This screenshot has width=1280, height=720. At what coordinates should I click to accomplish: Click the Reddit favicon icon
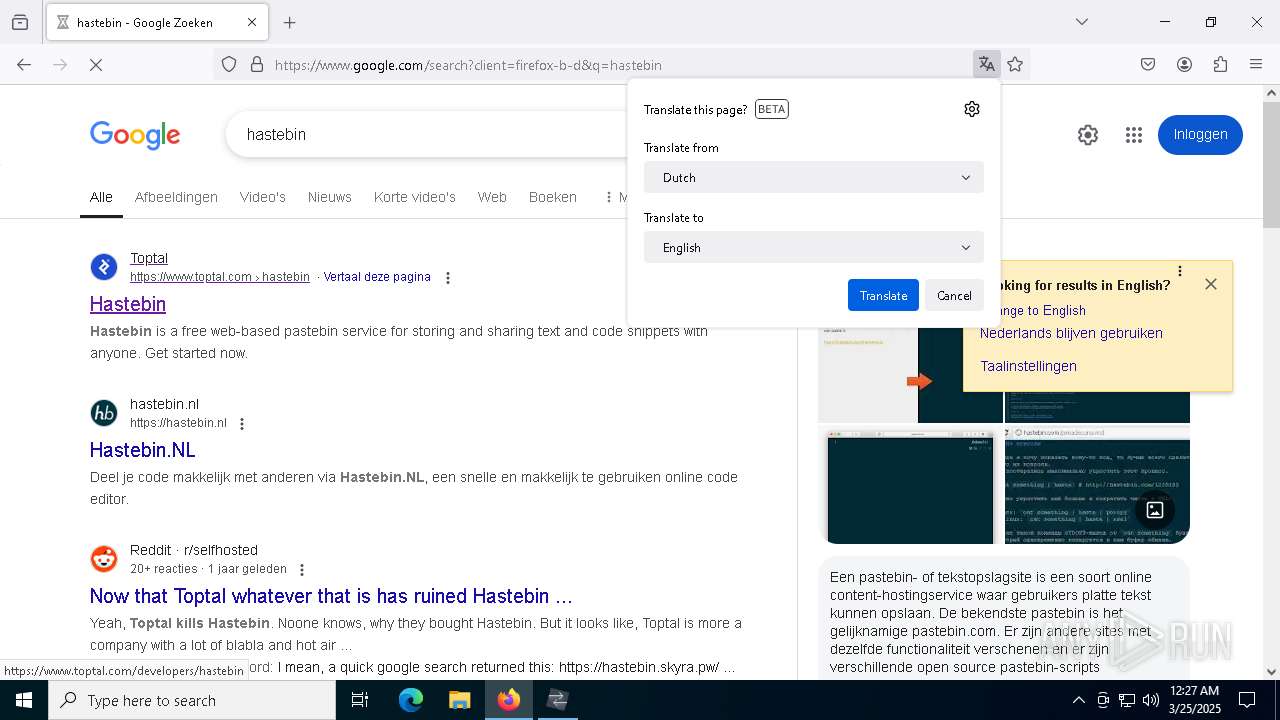(x=104, y=559)
